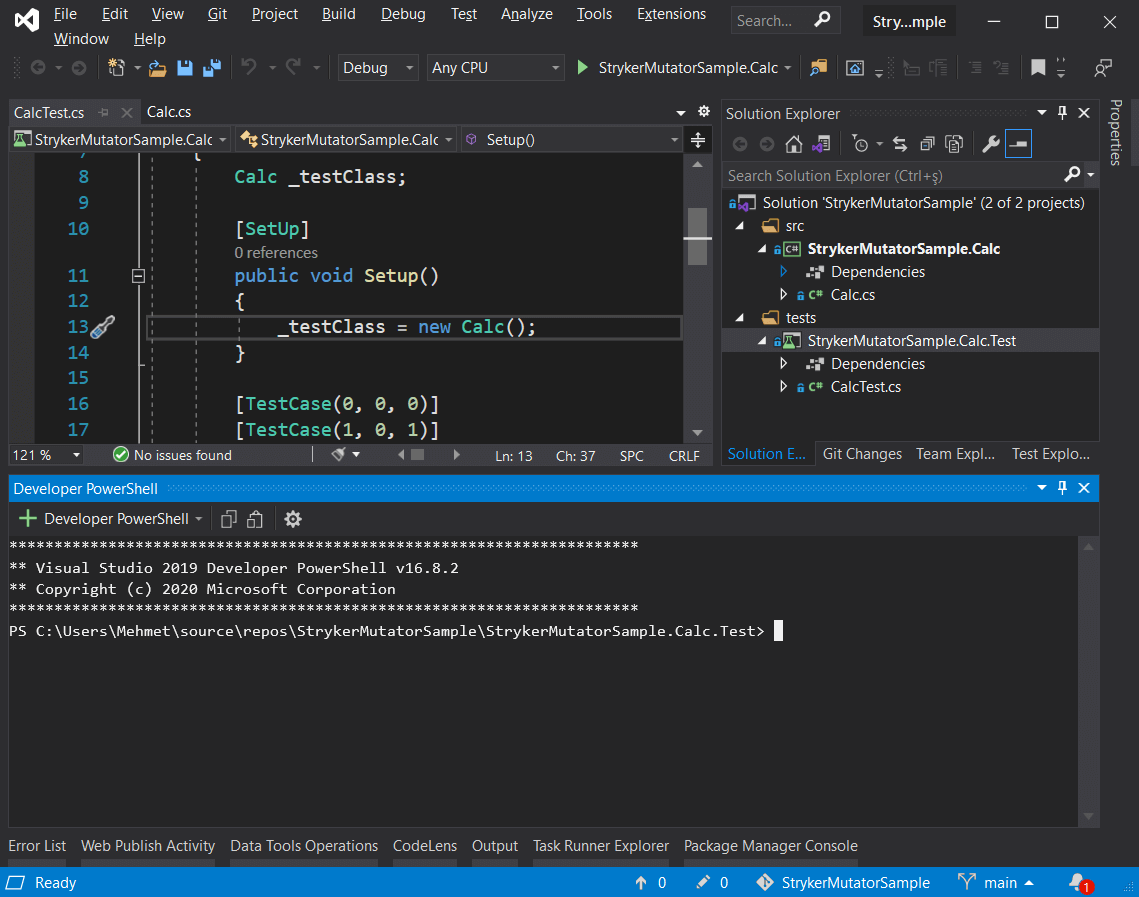Split the editor with the split icon
This screenshot has width=1139, height=897.
point(698,139)
